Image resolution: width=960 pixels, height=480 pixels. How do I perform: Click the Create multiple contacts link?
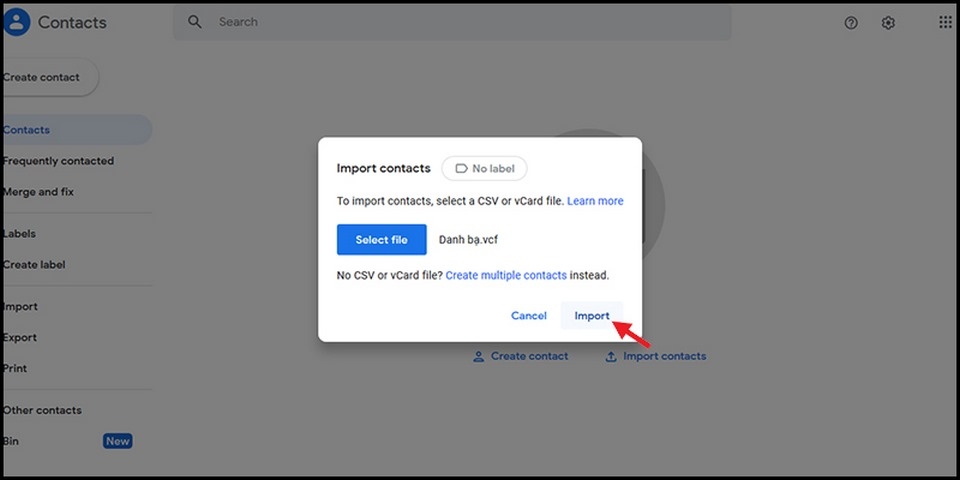(506, 276)
